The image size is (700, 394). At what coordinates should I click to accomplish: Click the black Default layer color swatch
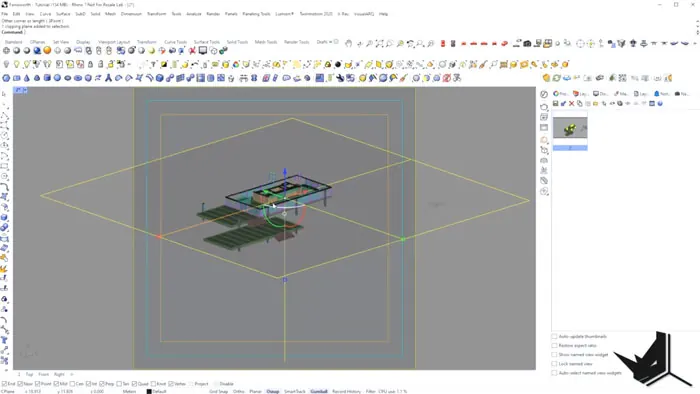click(149, 391)
